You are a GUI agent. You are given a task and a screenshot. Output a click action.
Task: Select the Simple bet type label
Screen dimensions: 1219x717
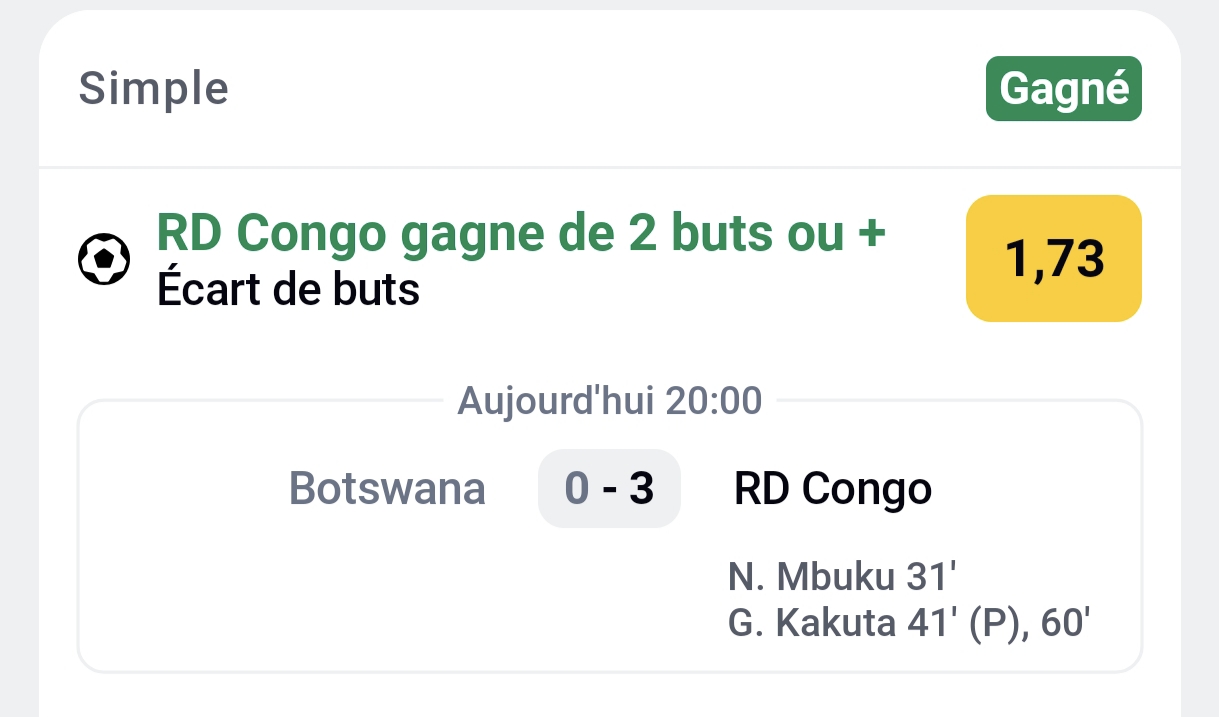tap(154, 89)
